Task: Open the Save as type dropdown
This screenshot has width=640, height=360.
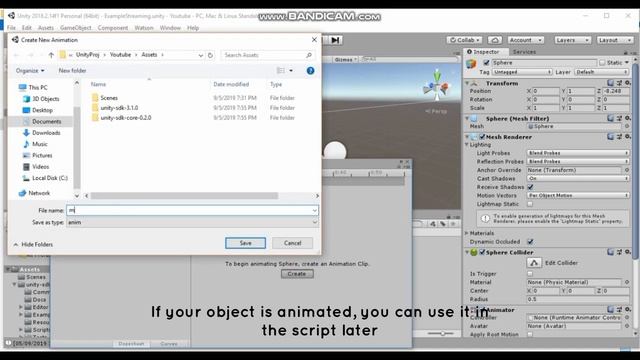Action: 192,222
